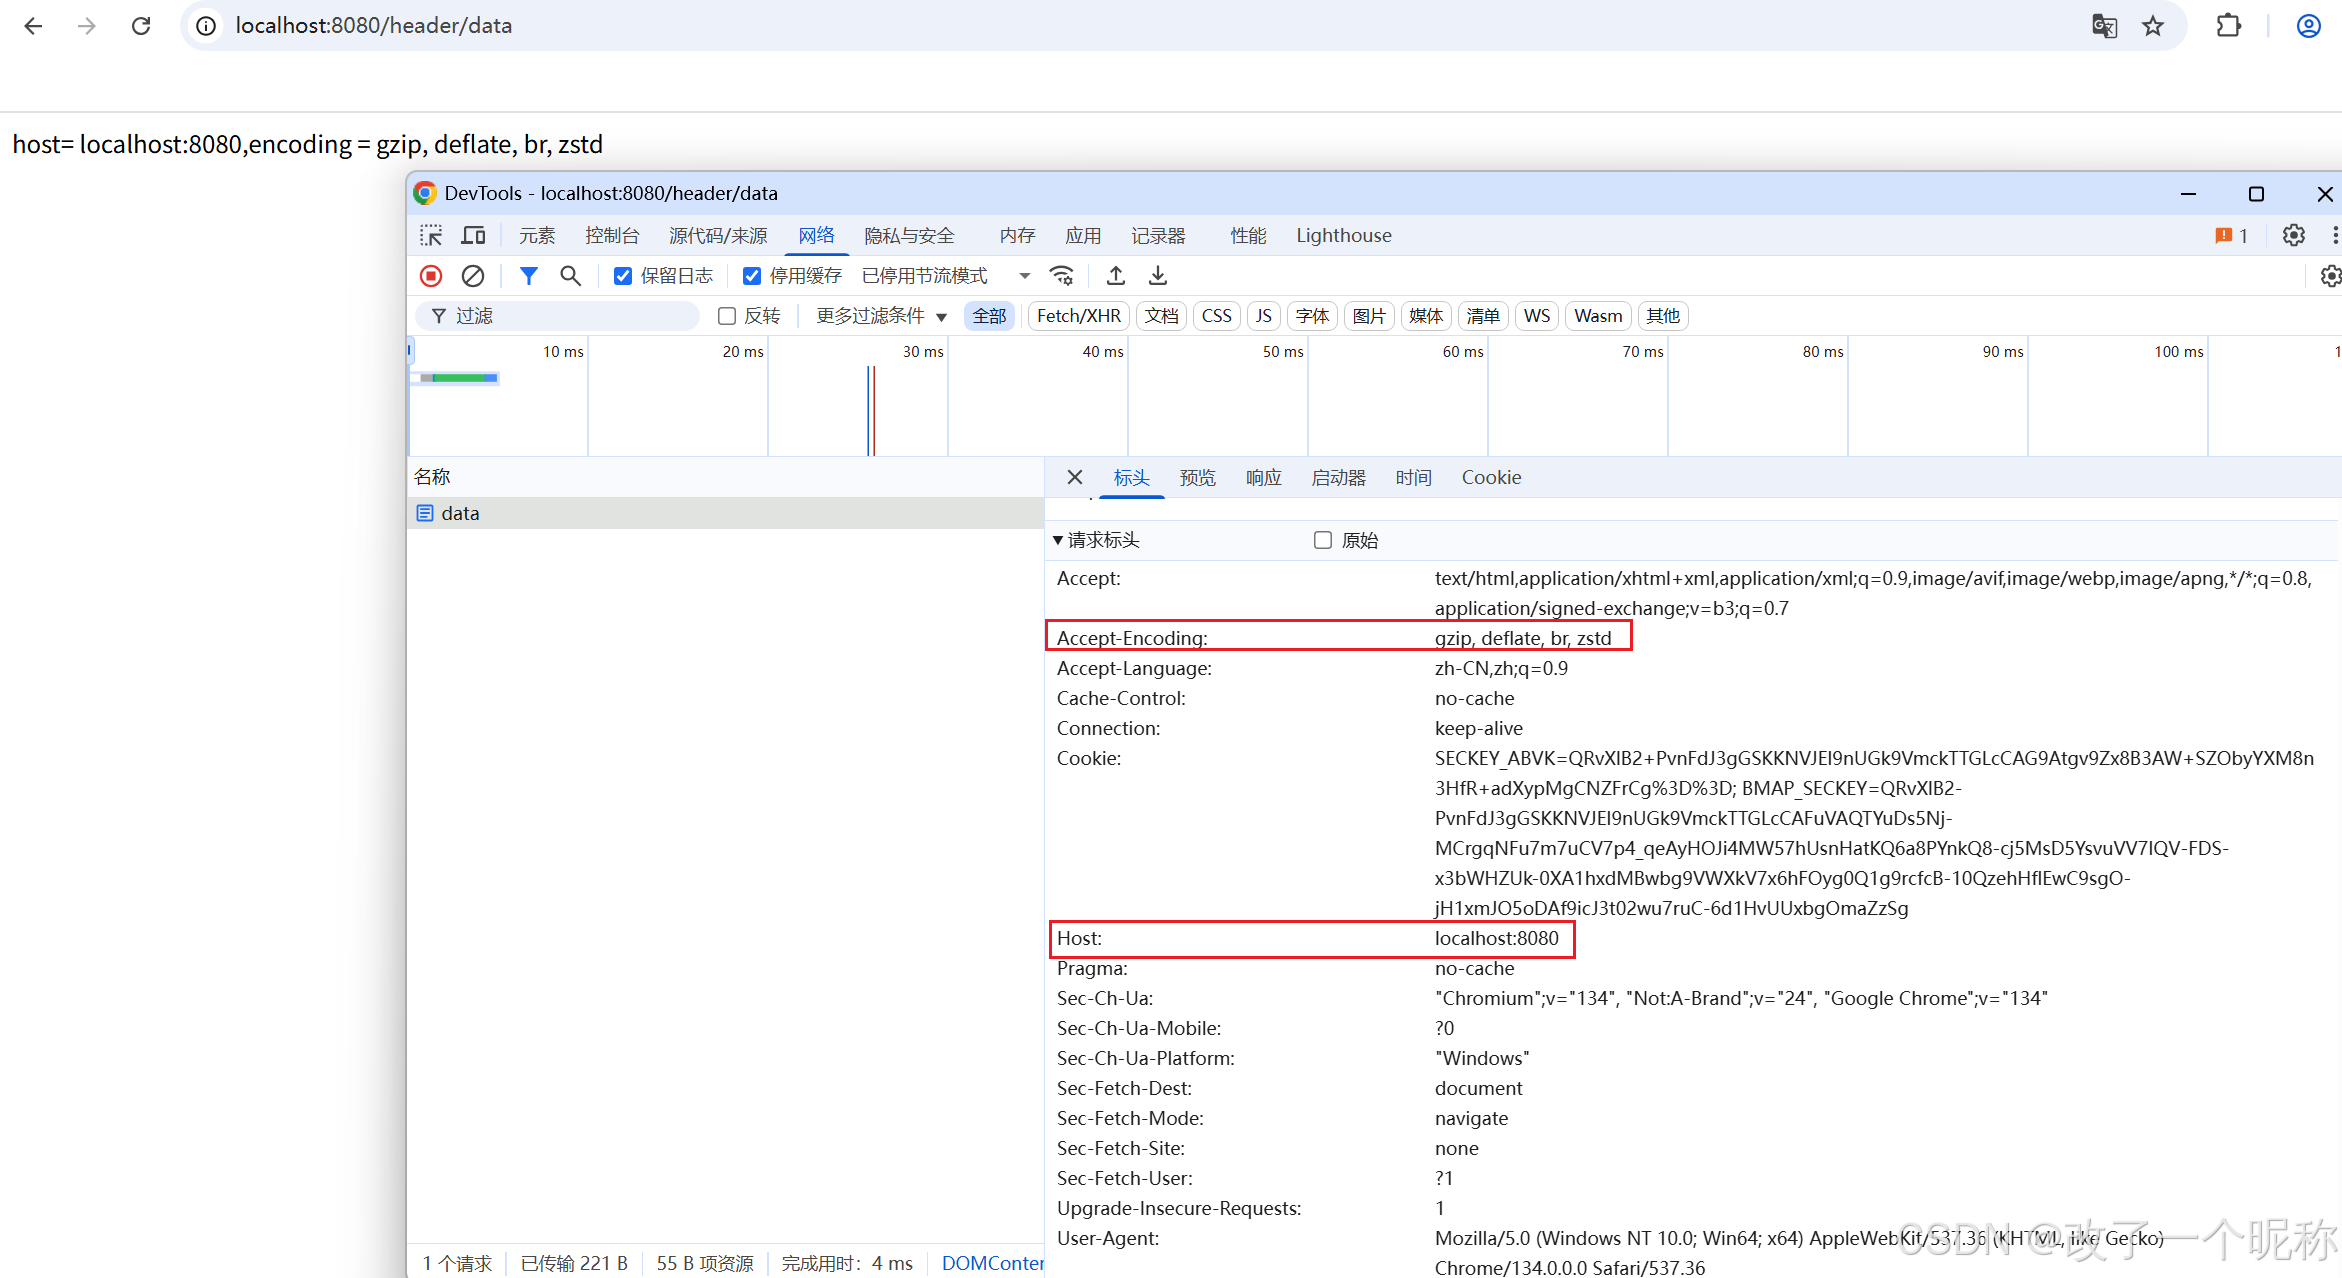The image size is (2342, 1278).
Task: Click the stop recording network log icon
Action: [x=431, y=276]
